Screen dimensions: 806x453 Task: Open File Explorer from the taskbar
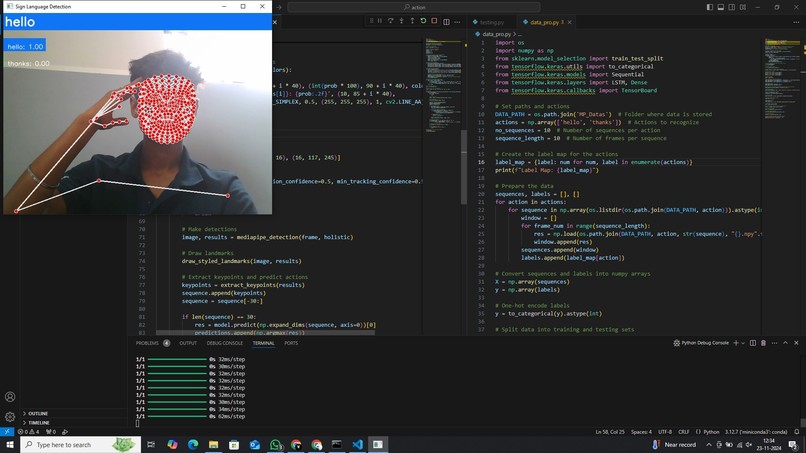point(213,445)
